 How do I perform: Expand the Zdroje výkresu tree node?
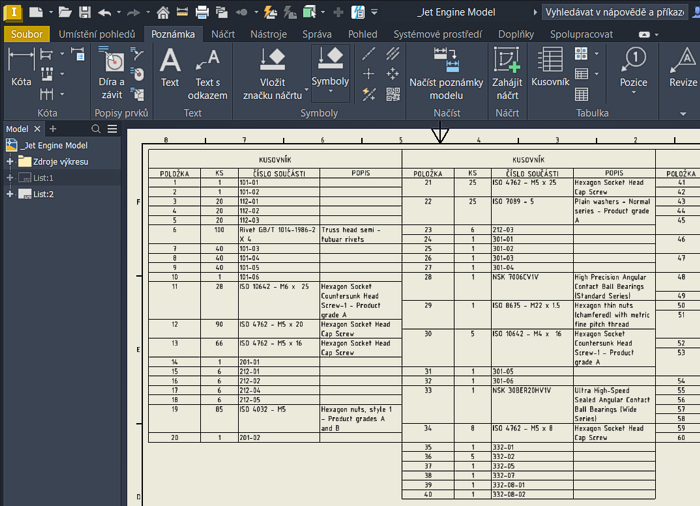tap(10, 161)
